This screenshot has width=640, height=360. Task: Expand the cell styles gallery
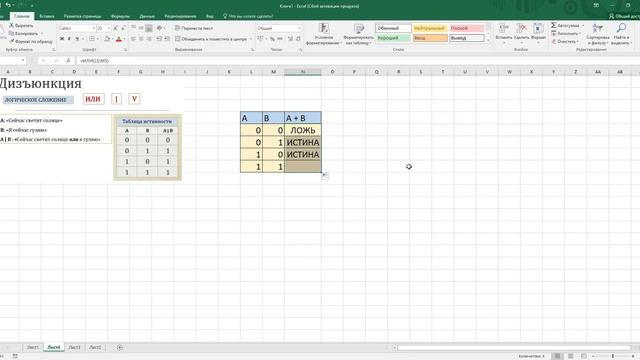tap(488, 40)
